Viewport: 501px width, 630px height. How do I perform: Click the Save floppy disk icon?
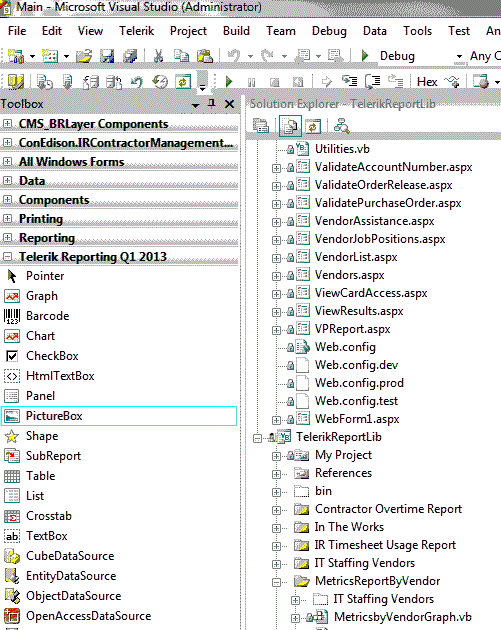click(107, 56)
